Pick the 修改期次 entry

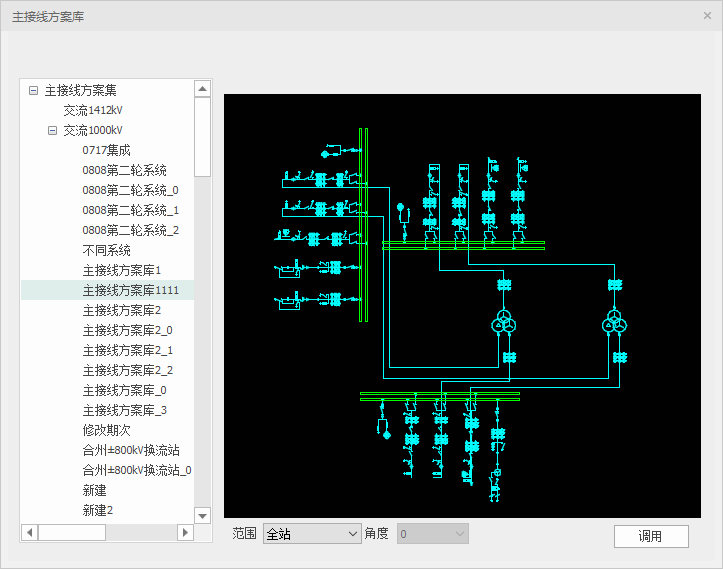pos(106,430)
